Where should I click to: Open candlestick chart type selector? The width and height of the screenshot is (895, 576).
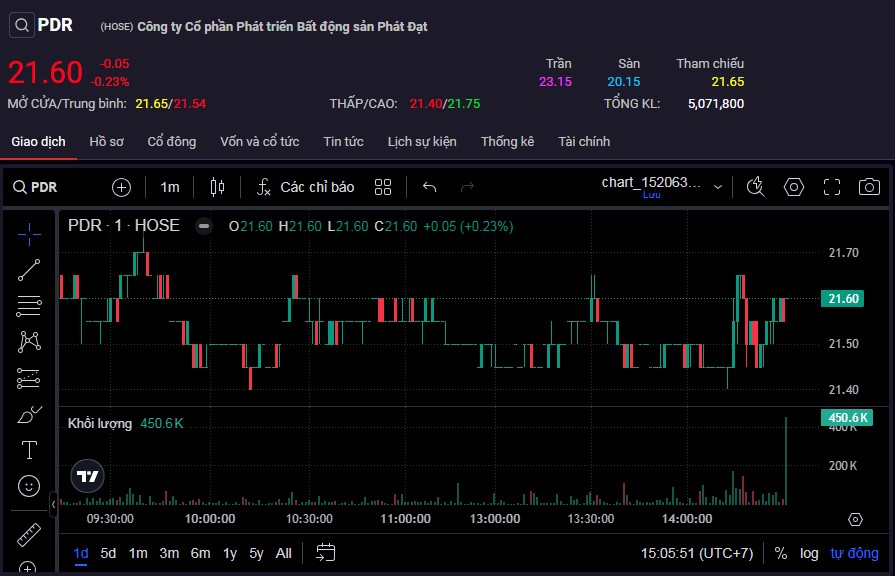[218, 187]
